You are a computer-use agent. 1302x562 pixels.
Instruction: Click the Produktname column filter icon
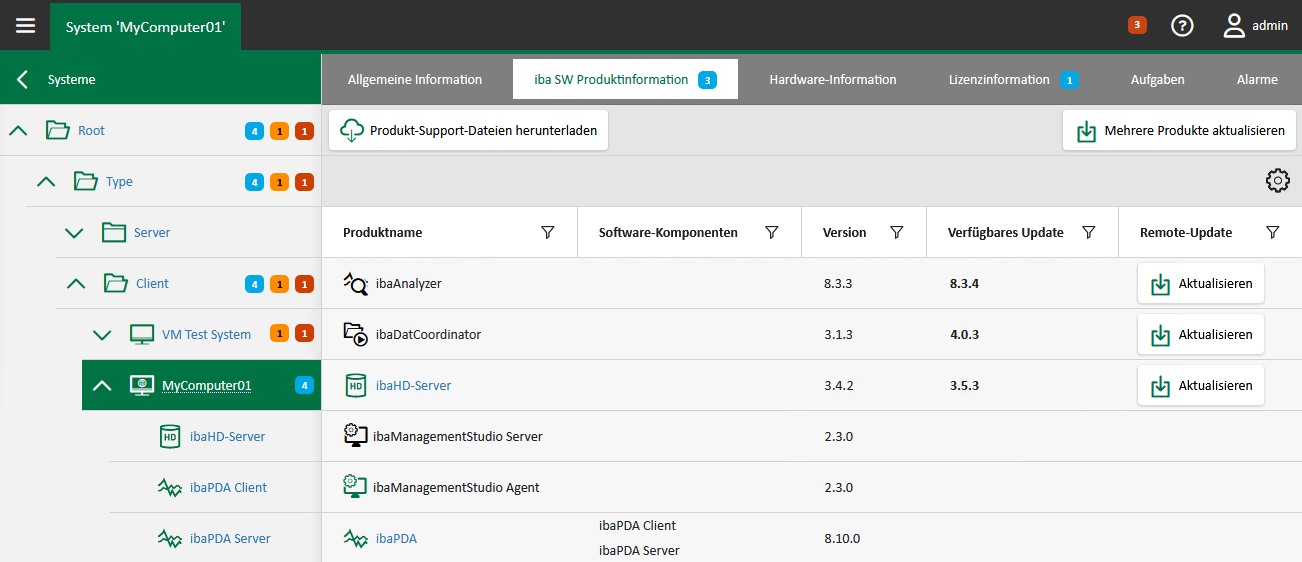pos(547,232)
